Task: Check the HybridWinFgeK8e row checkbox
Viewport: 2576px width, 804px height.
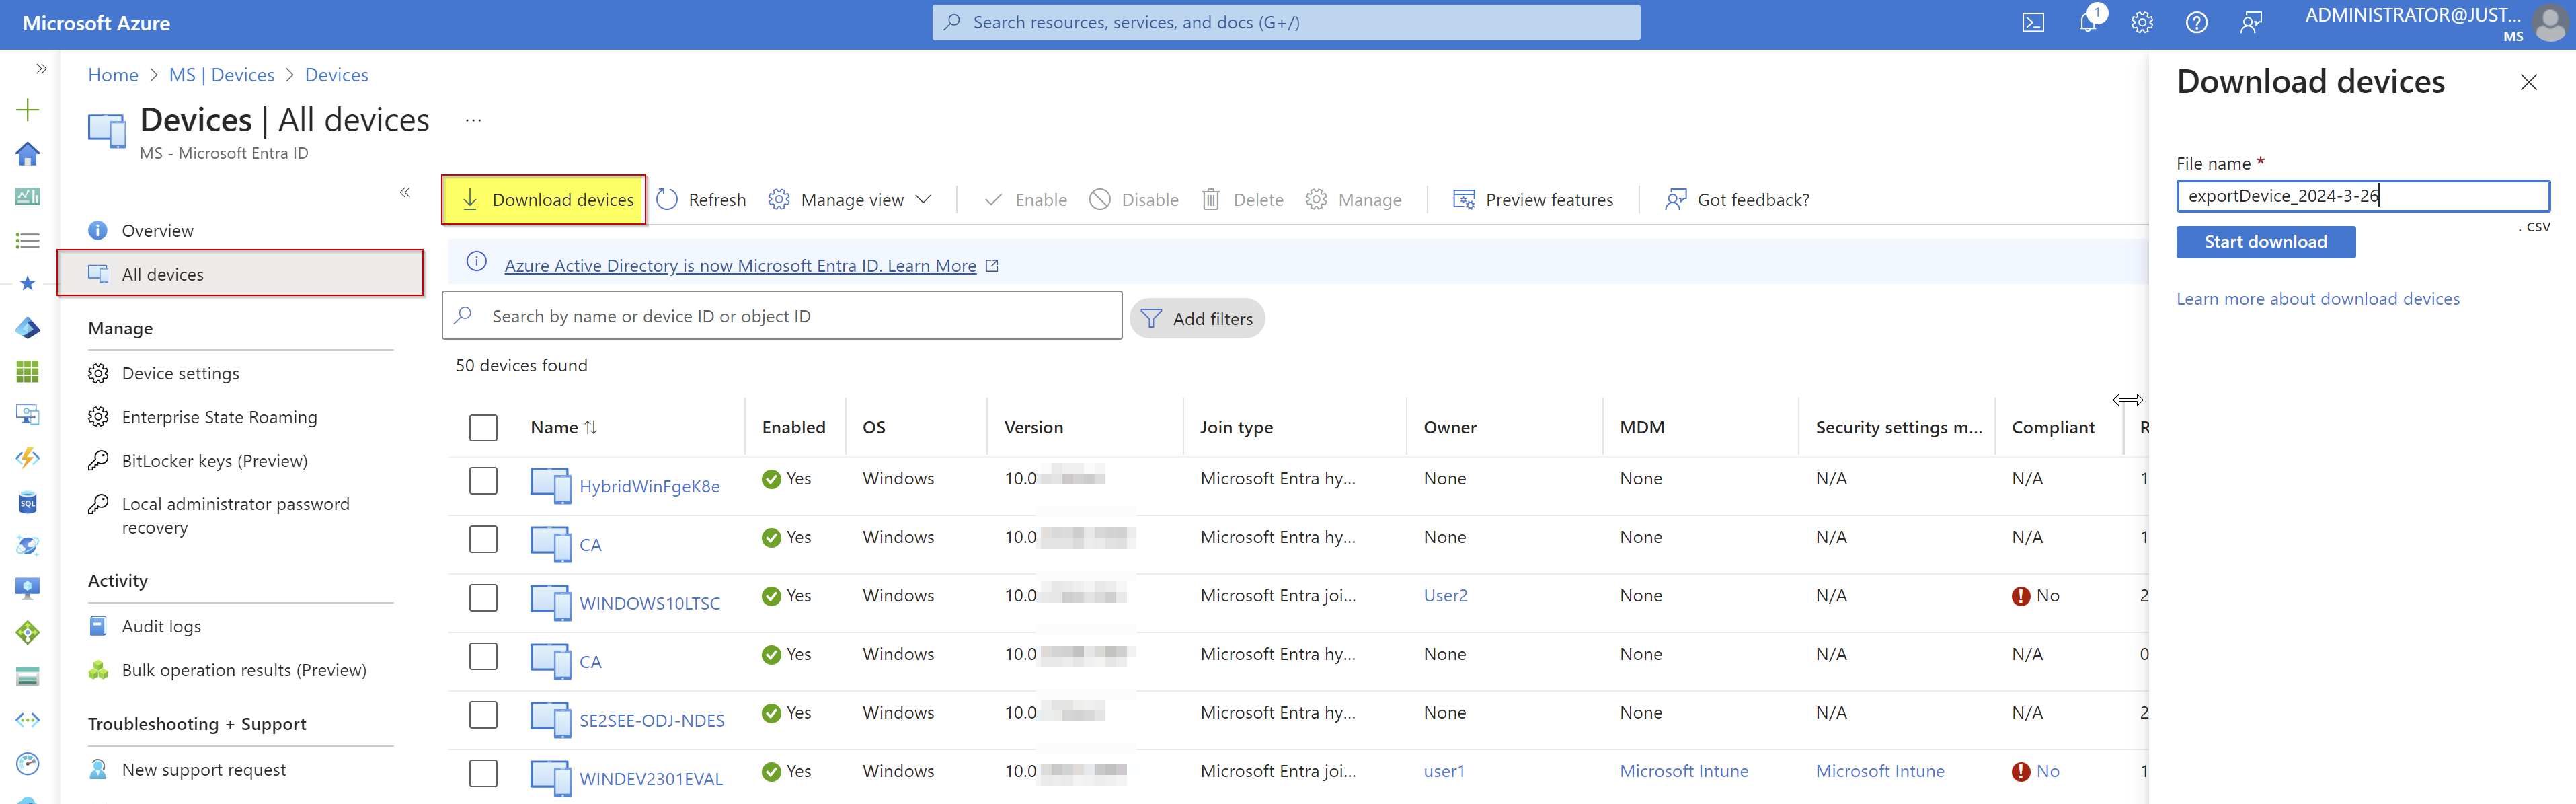Action: pyautogui.click(x=483, y=480)
